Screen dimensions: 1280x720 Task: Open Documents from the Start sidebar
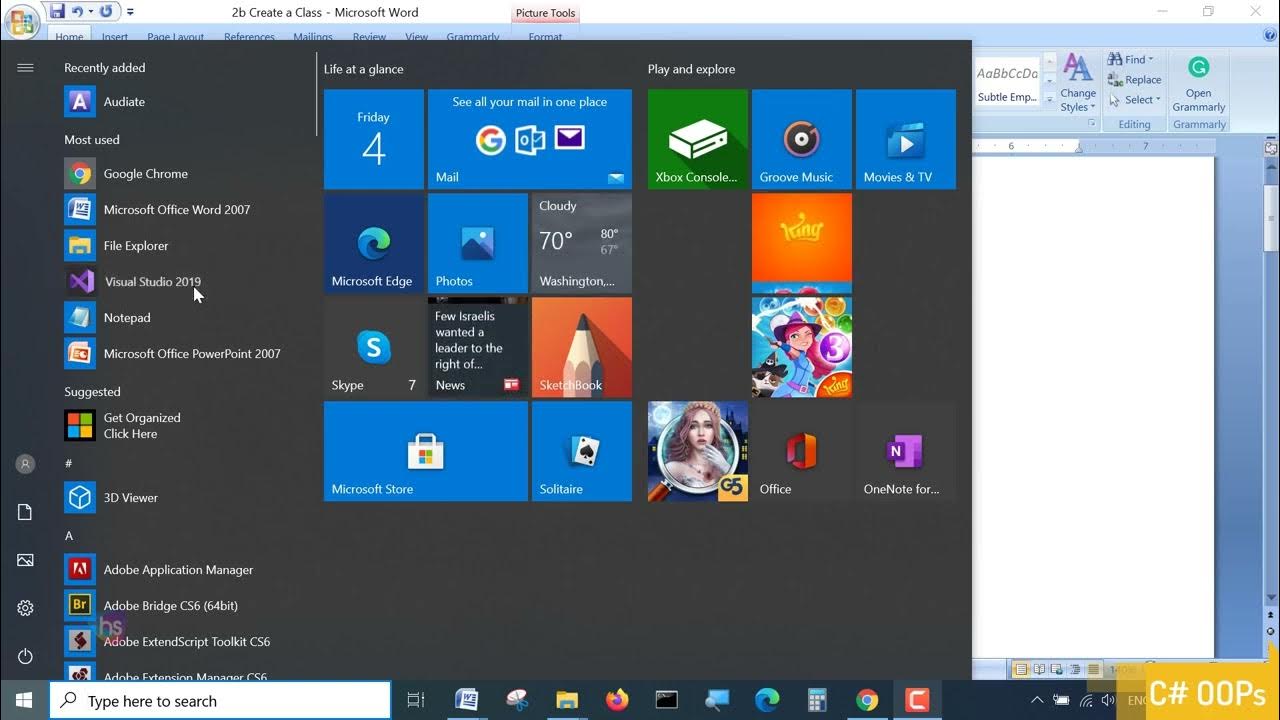point(26,512)
